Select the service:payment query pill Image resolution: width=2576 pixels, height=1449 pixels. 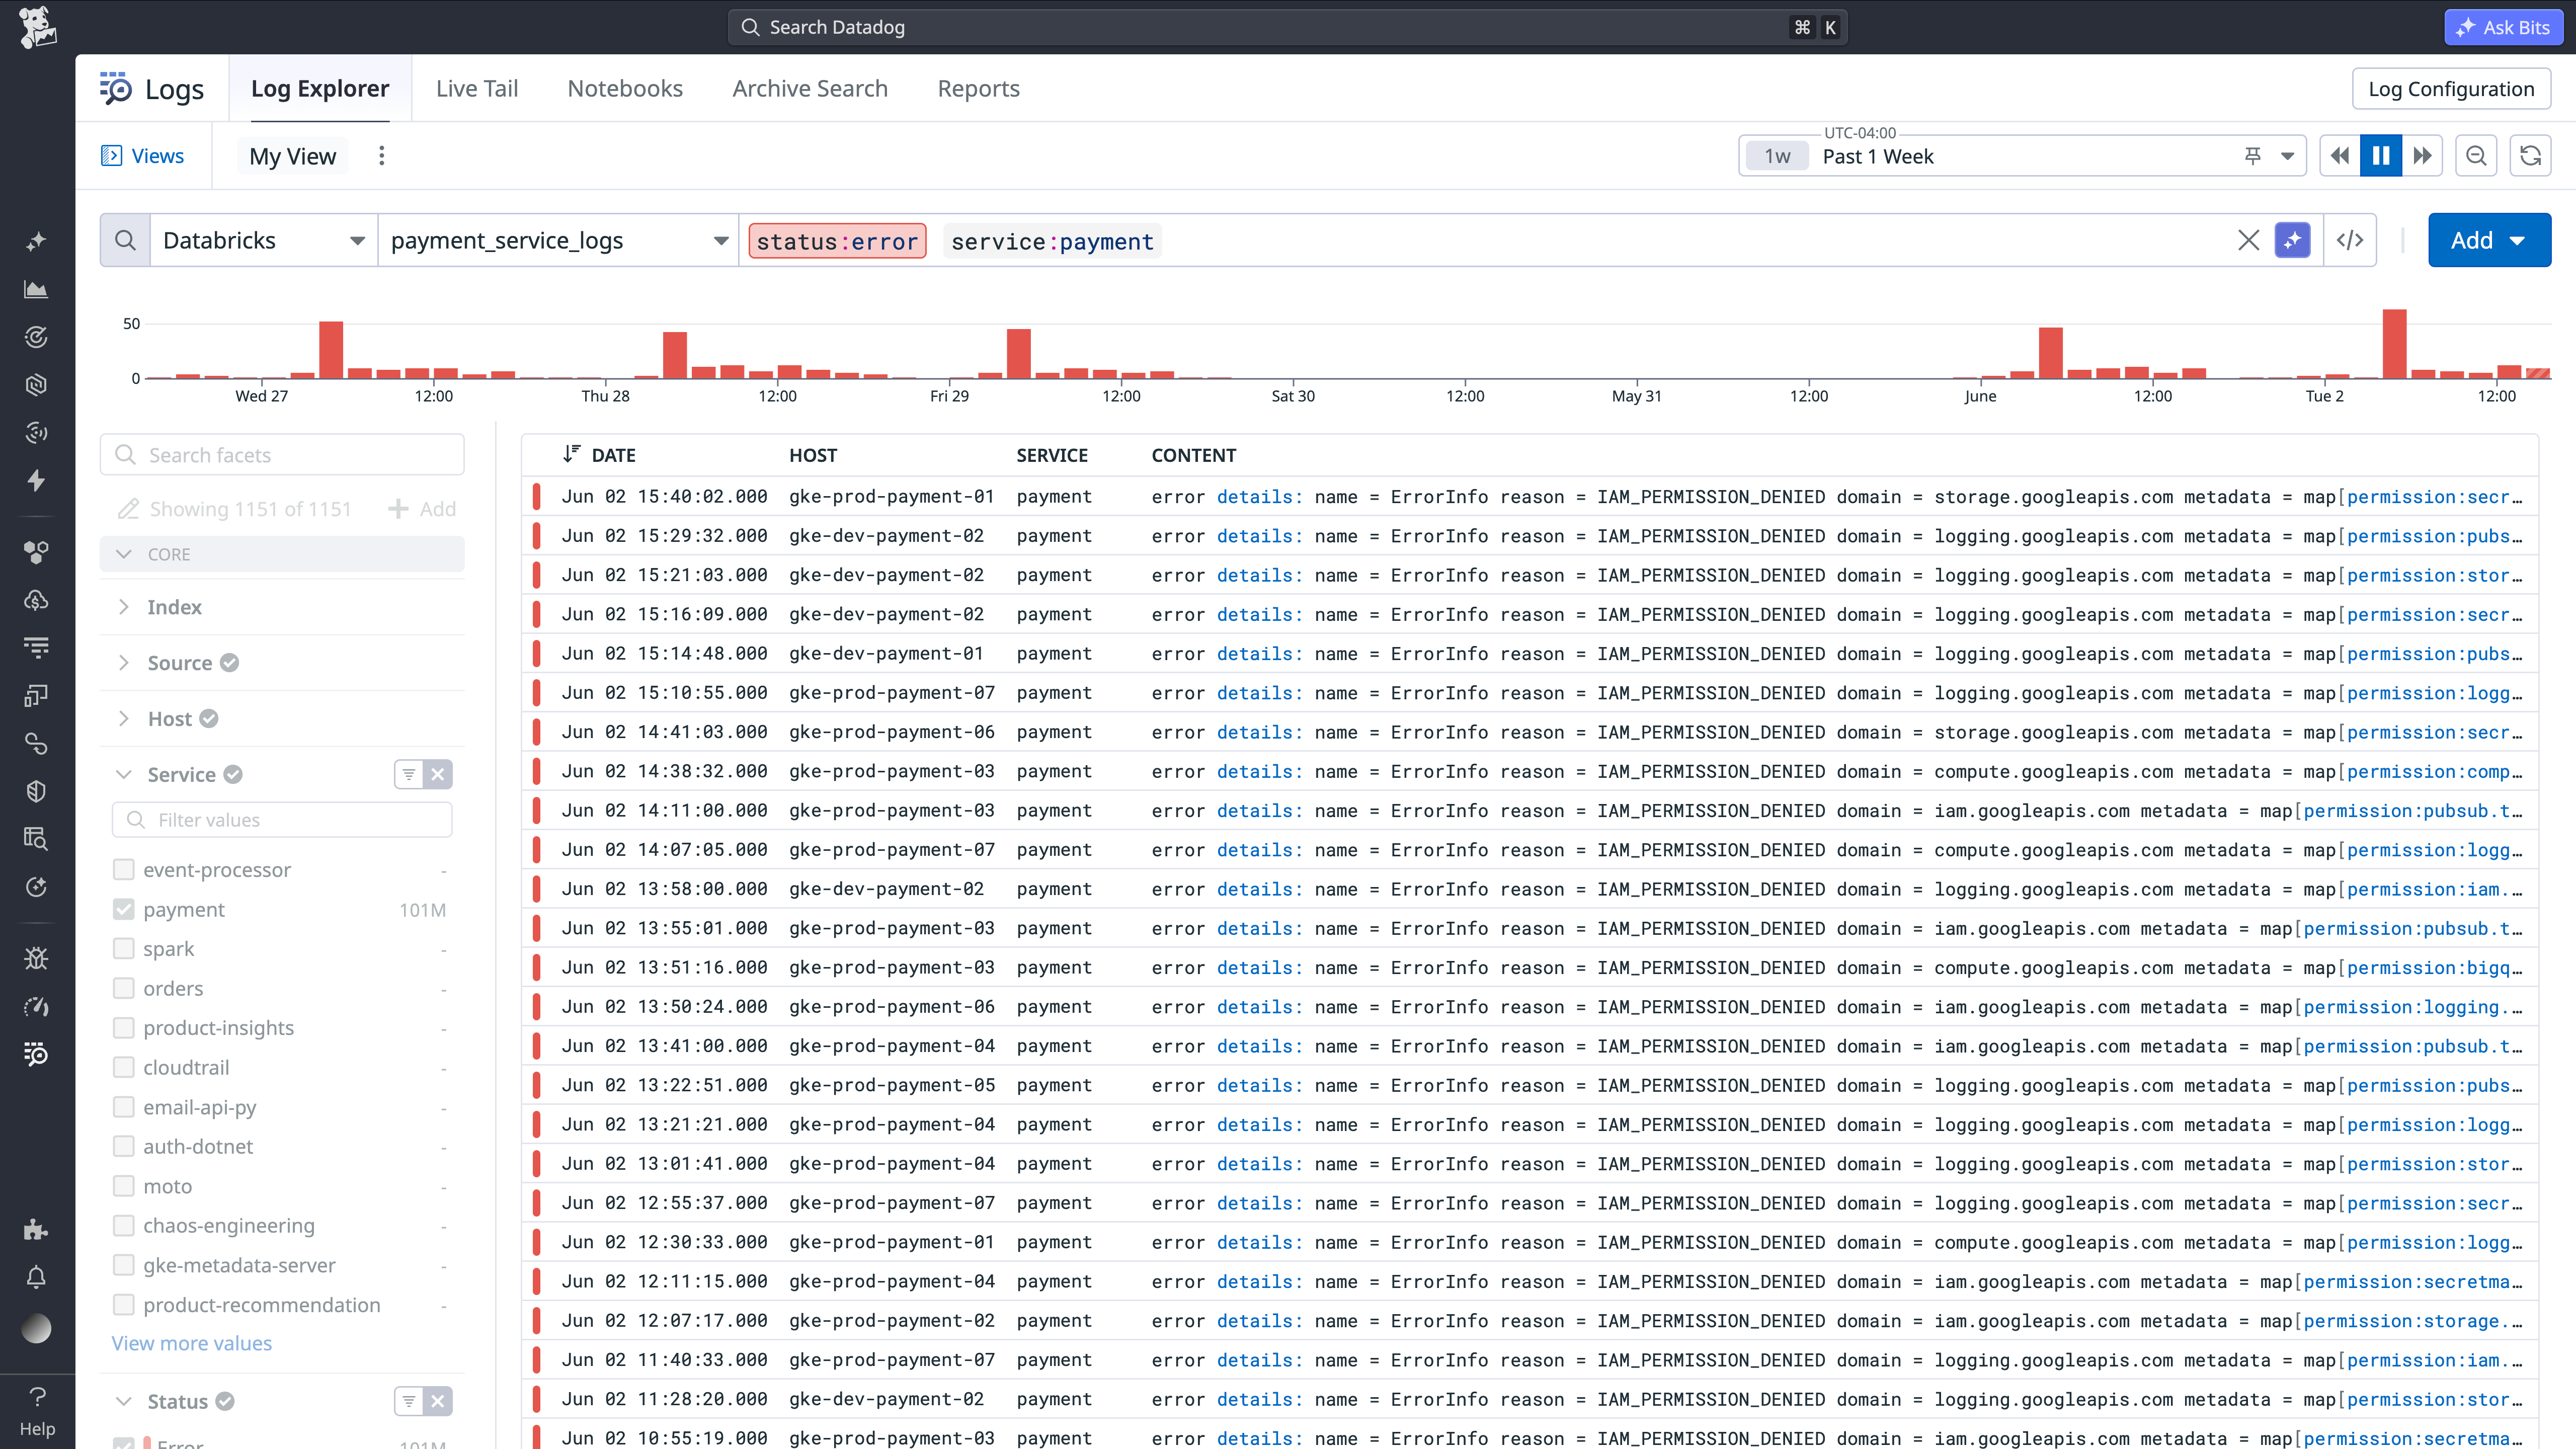tap(1052, 241)
